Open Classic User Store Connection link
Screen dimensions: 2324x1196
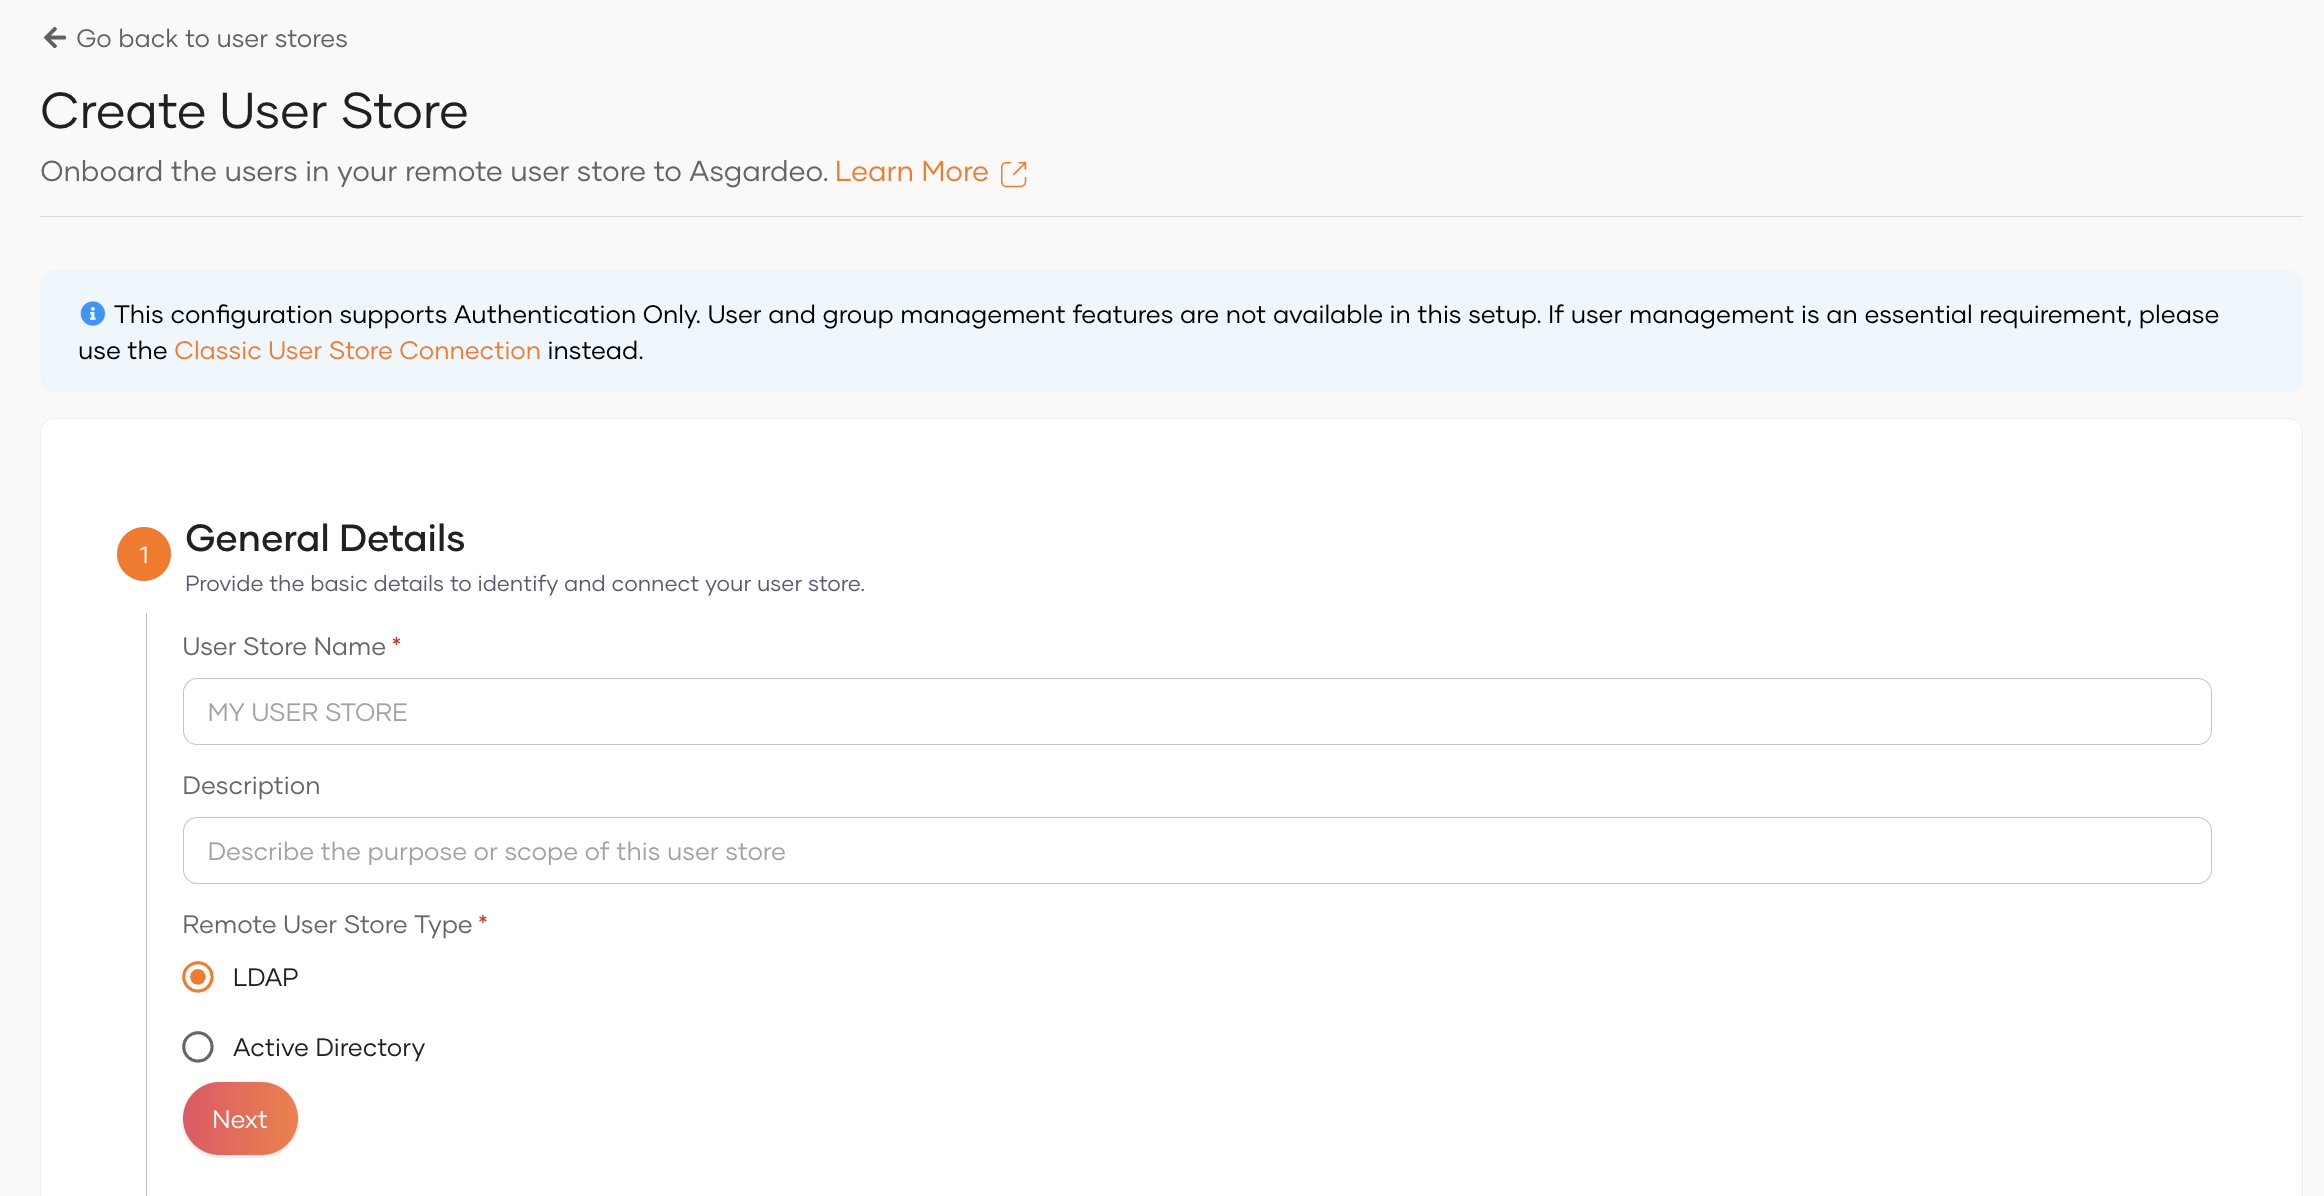(x=357, y=351)
